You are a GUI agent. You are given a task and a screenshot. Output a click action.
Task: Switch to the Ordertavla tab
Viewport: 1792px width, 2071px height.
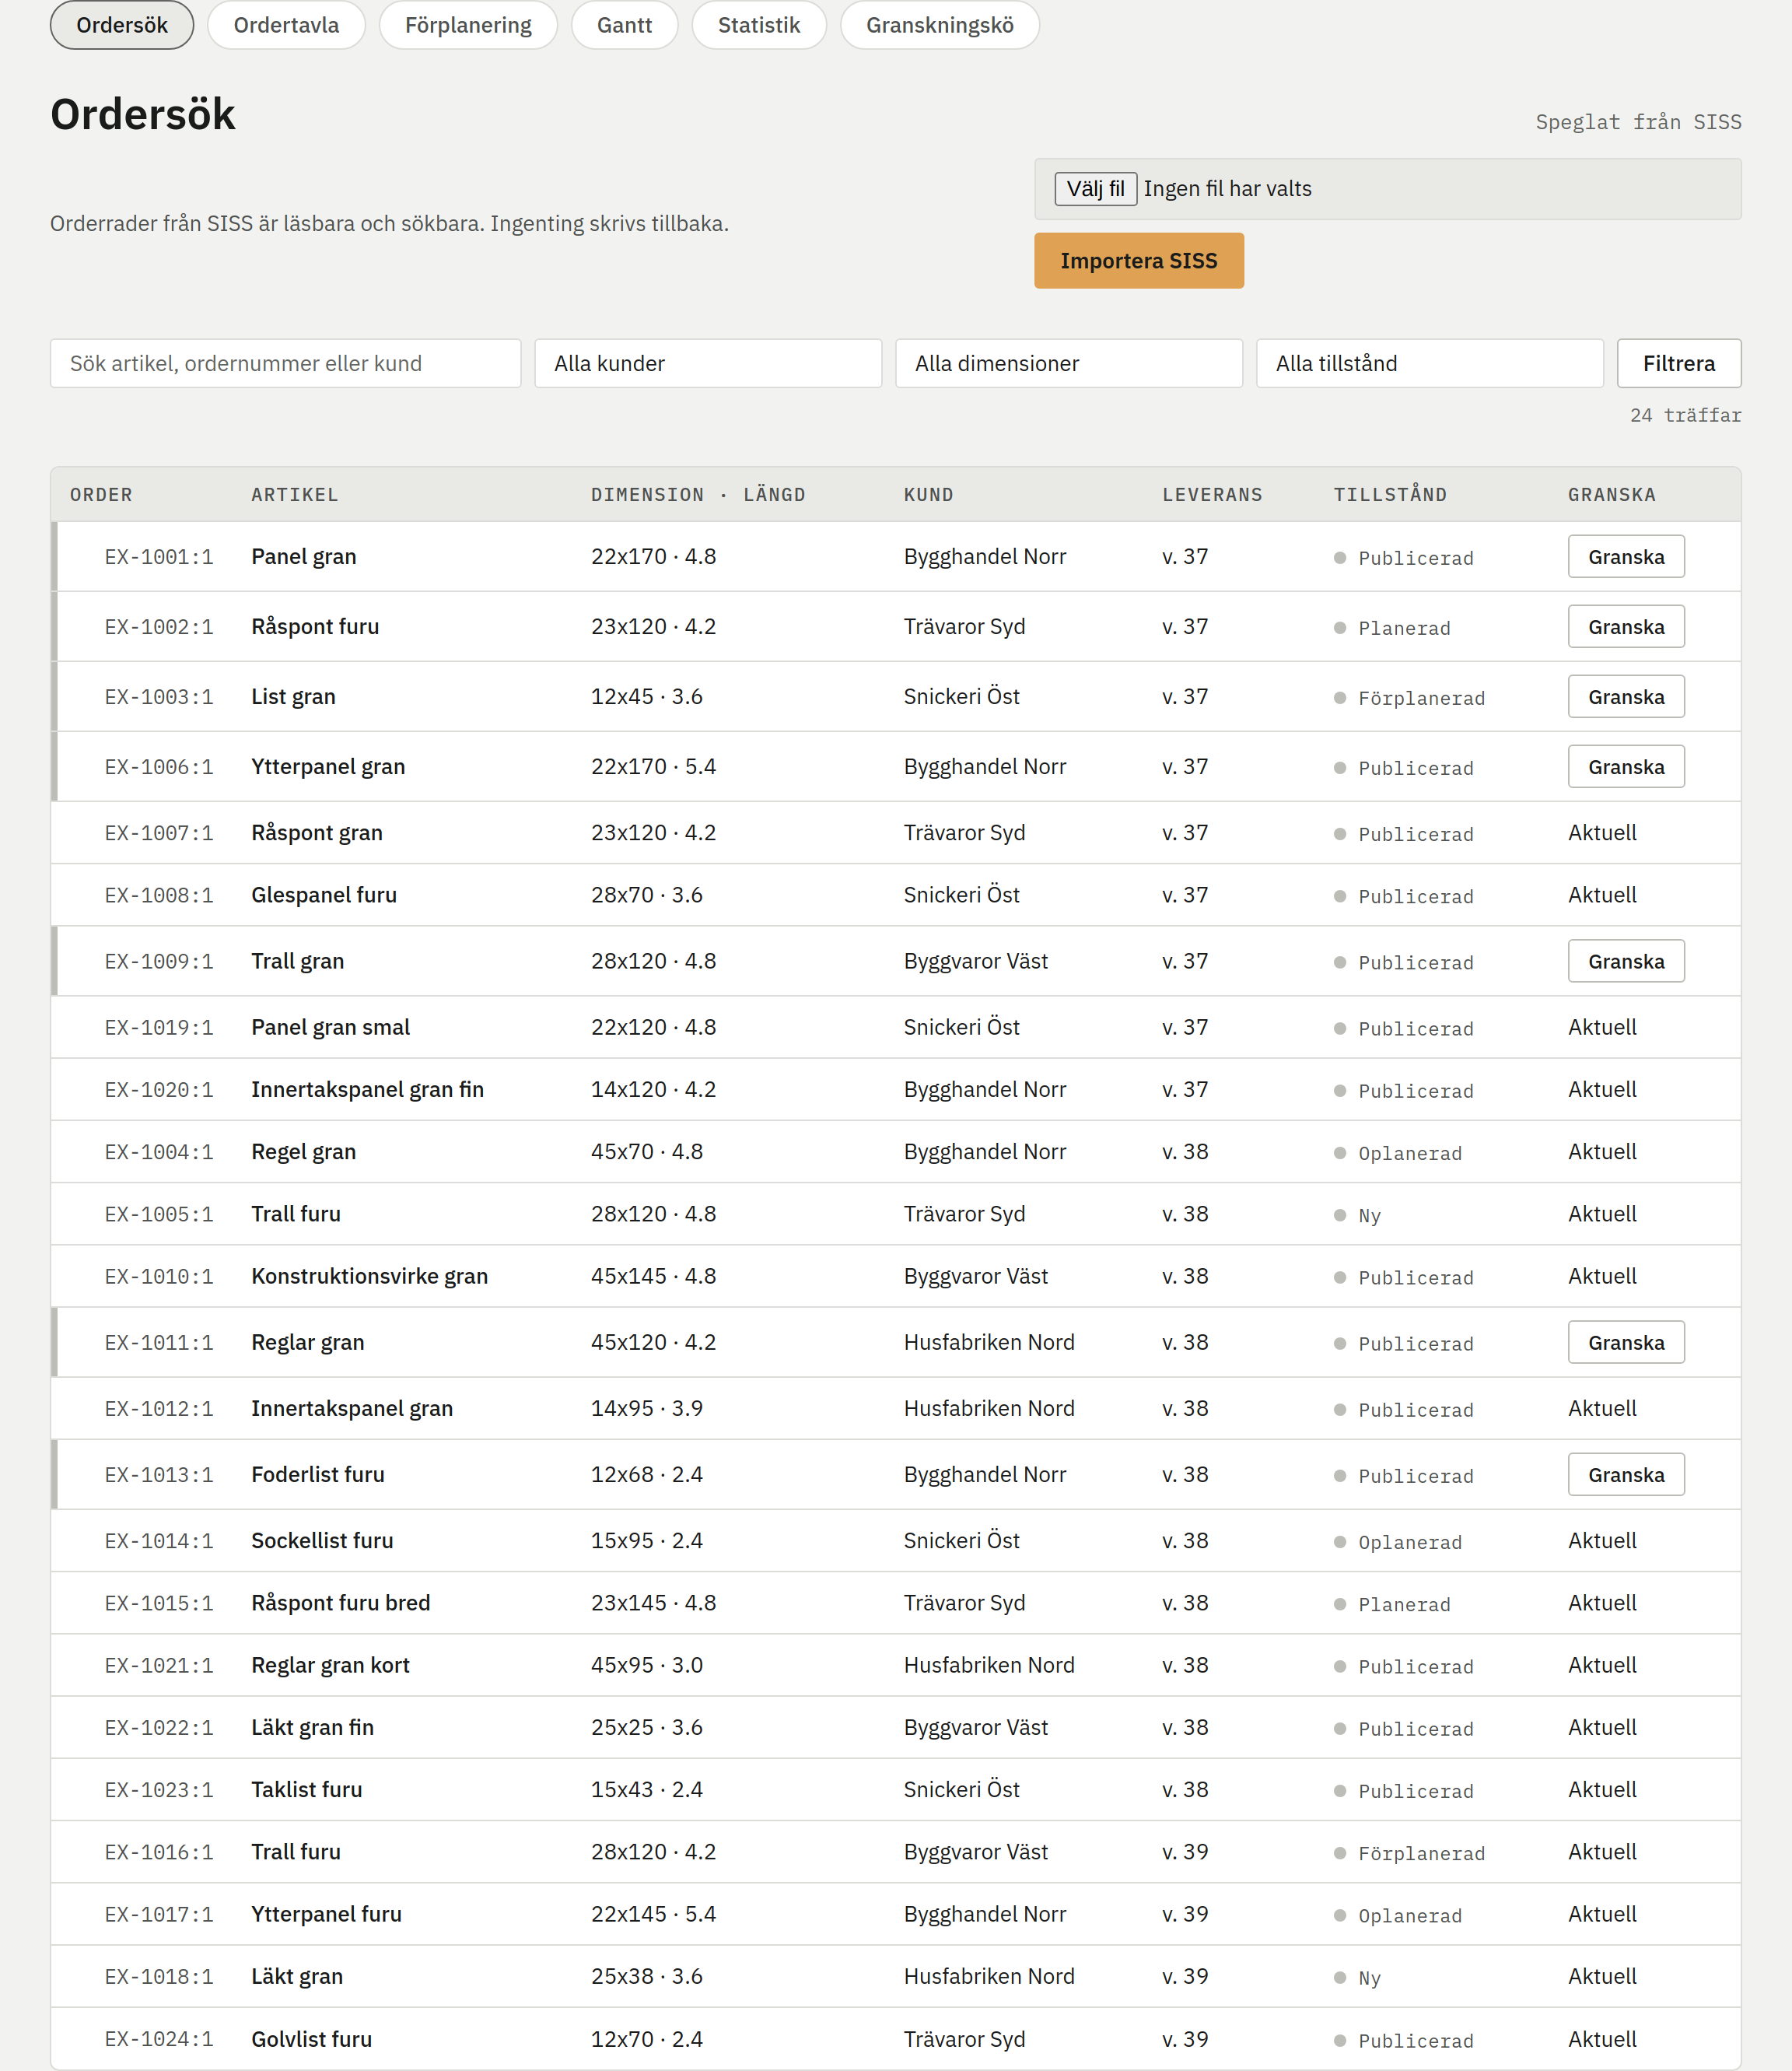[x=286, y=25]
